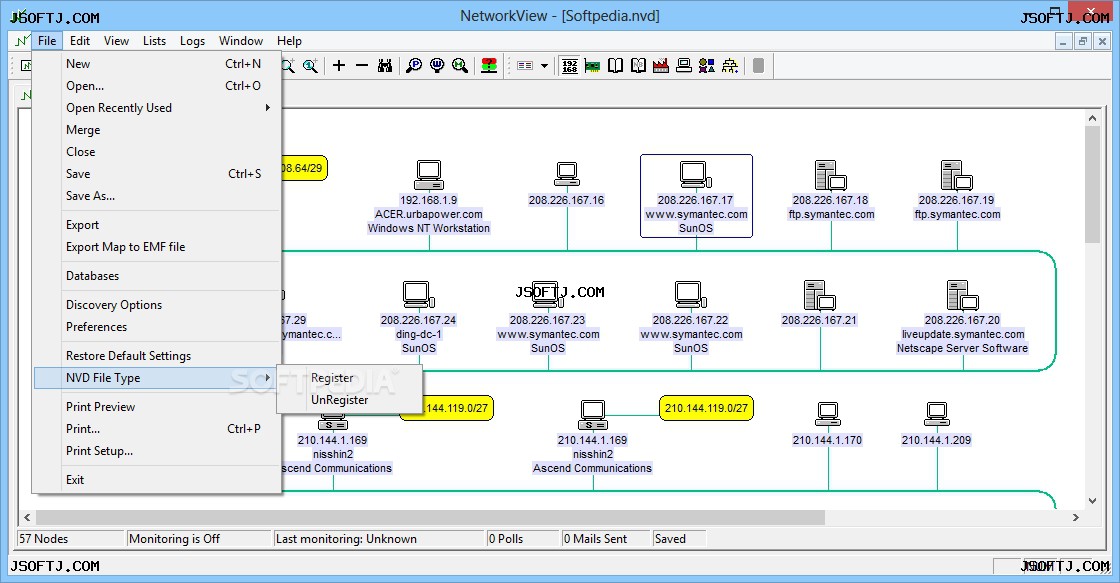Select Close in the File menu

pos(157,151)
